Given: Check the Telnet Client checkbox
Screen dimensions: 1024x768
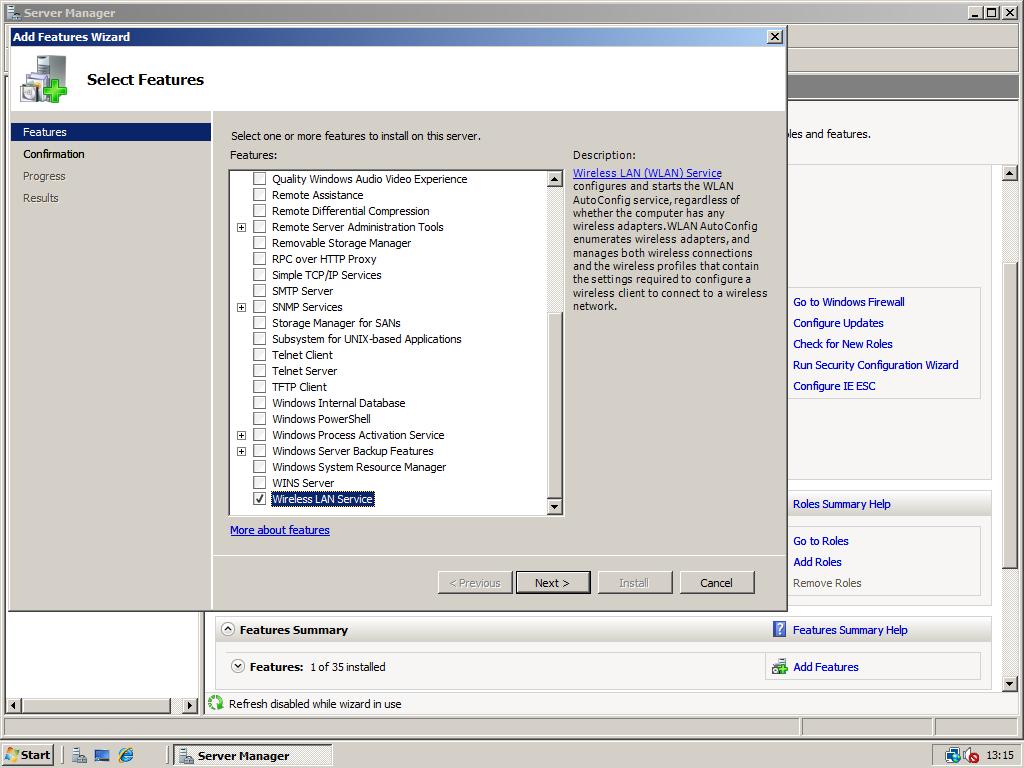Looking at the screenshot, I should (259, 355).
